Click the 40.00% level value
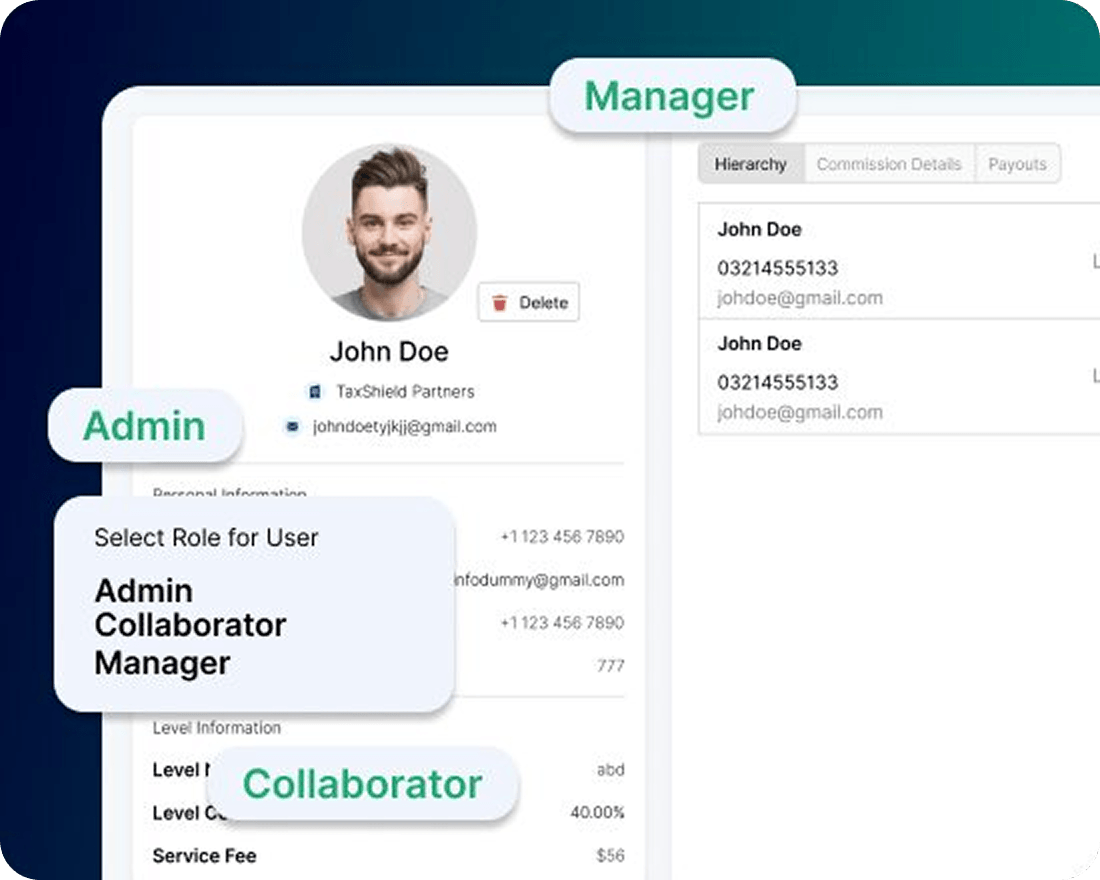The width and height of the screenshot is (1100, 880). point(597,813)
